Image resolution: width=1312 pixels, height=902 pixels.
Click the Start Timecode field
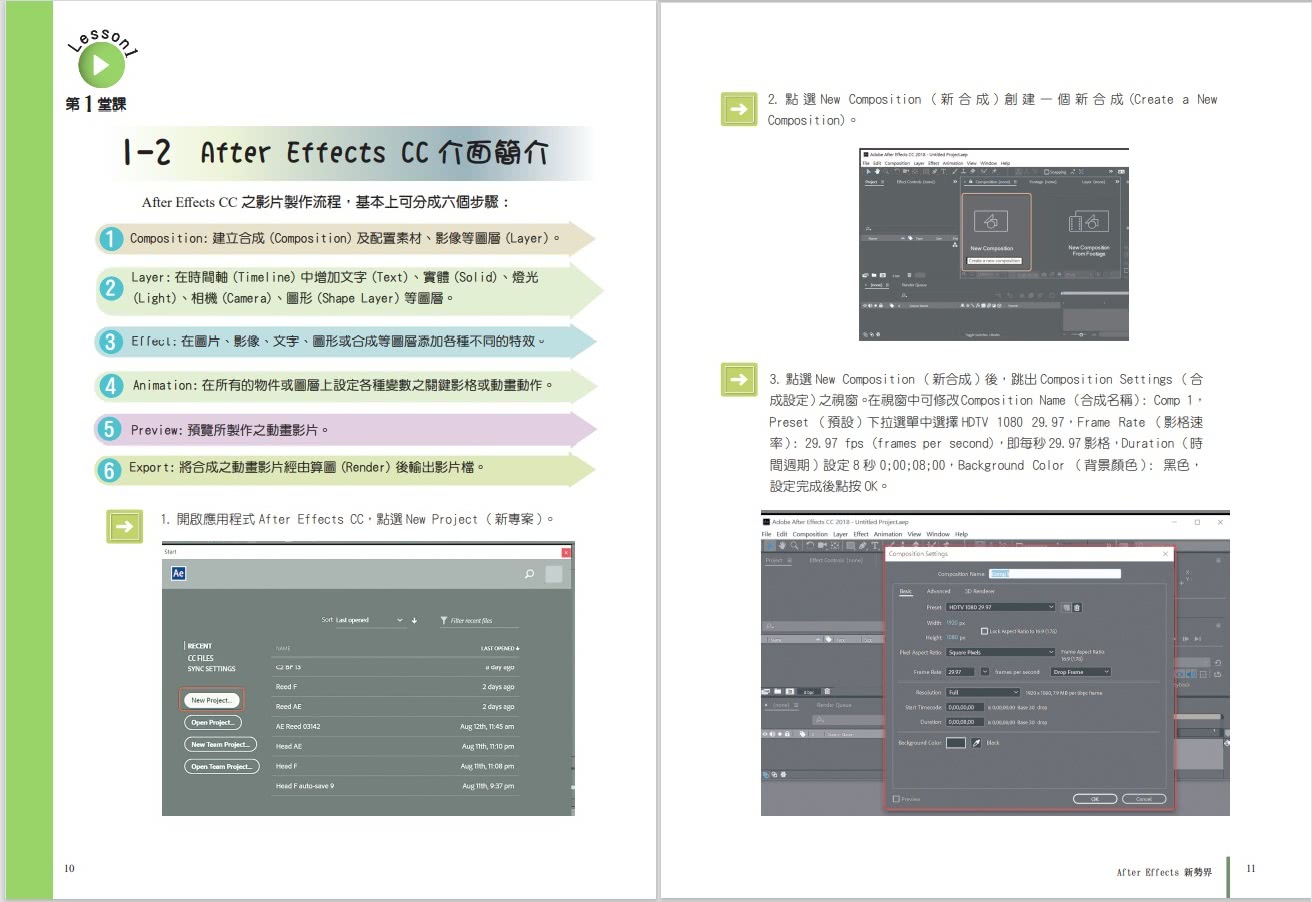965,707
